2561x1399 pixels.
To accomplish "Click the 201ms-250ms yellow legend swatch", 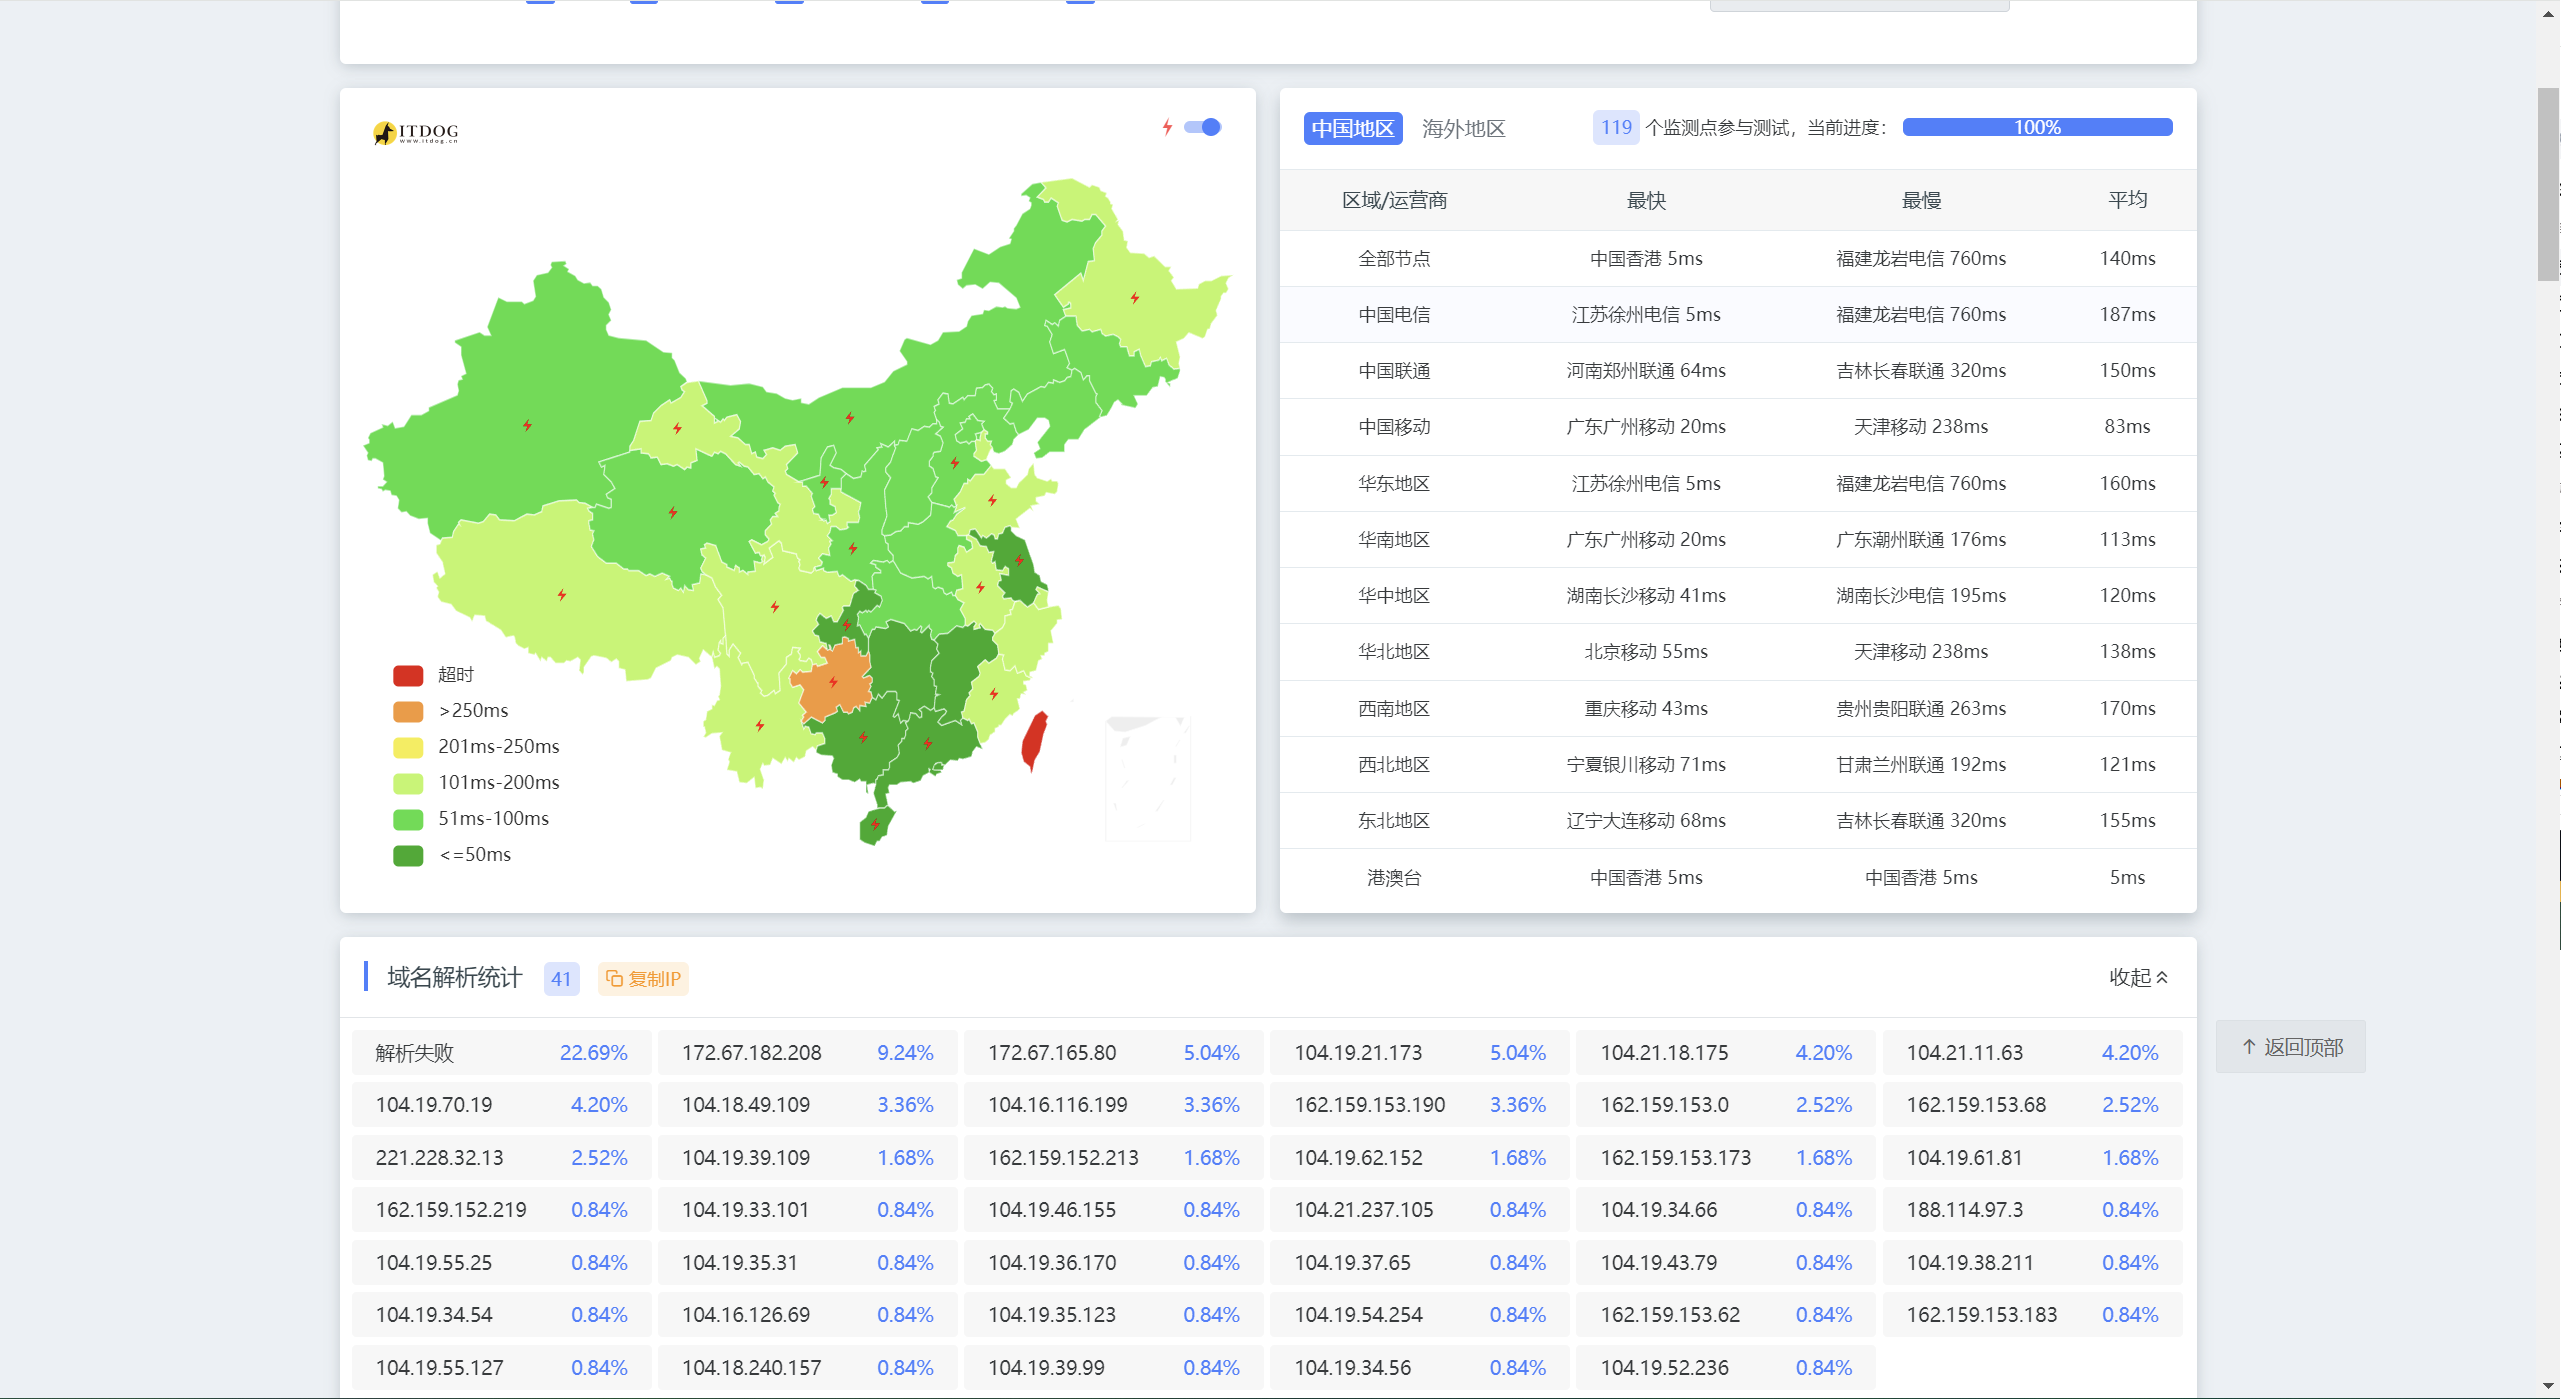I will point(408,747).
